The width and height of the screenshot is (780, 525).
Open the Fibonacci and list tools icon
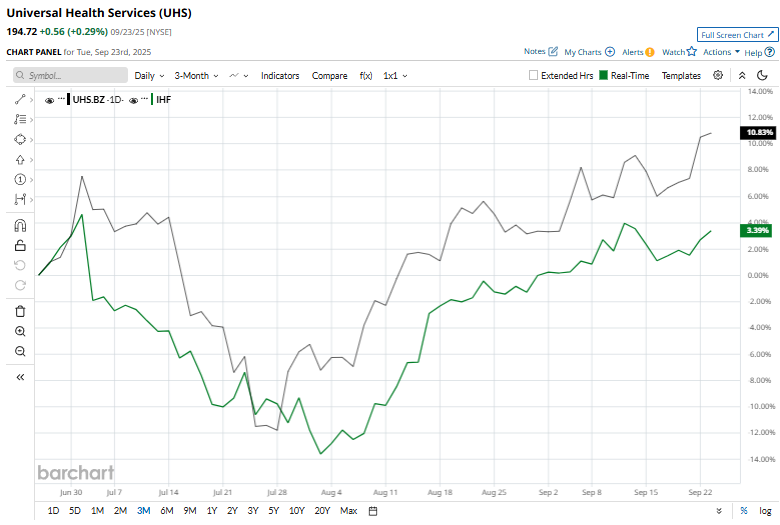point(20,119)
